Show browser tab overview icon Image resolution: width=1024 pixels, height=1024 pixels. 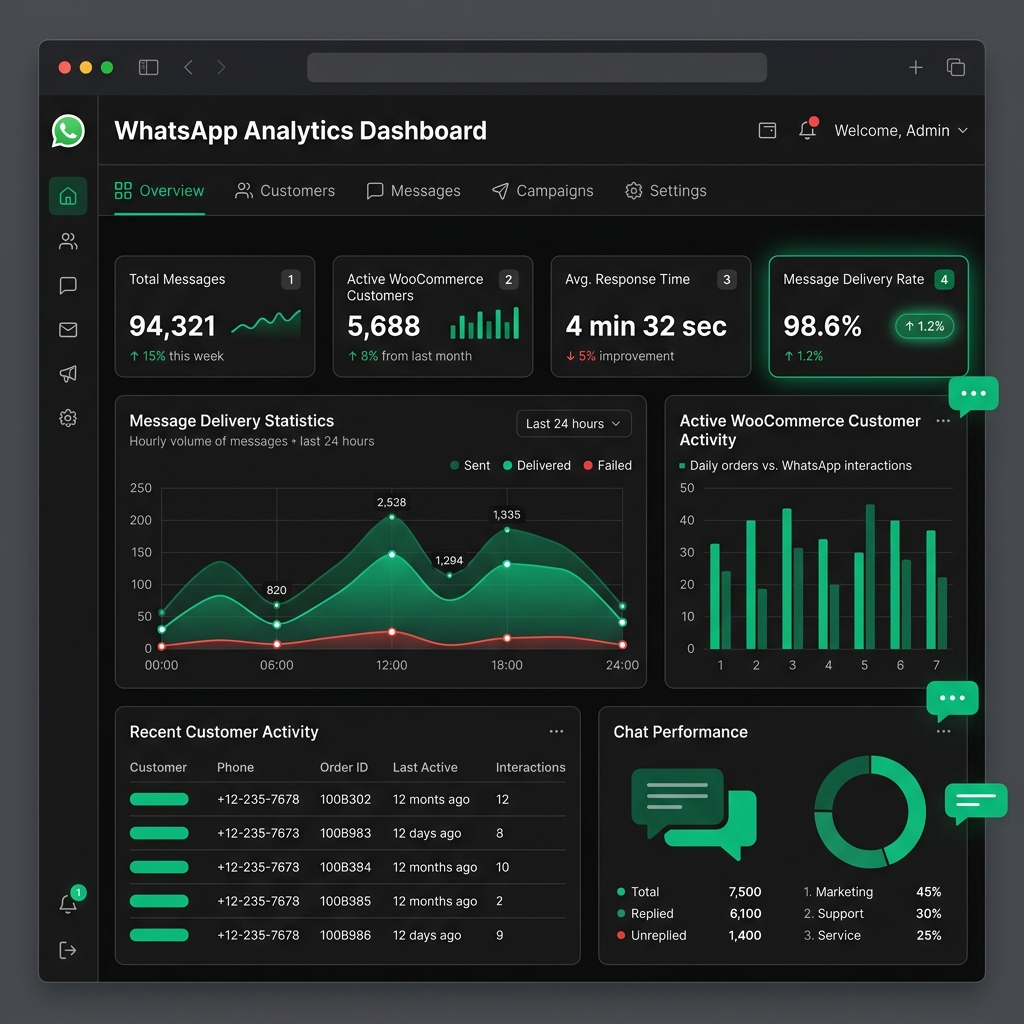[956, 67]
